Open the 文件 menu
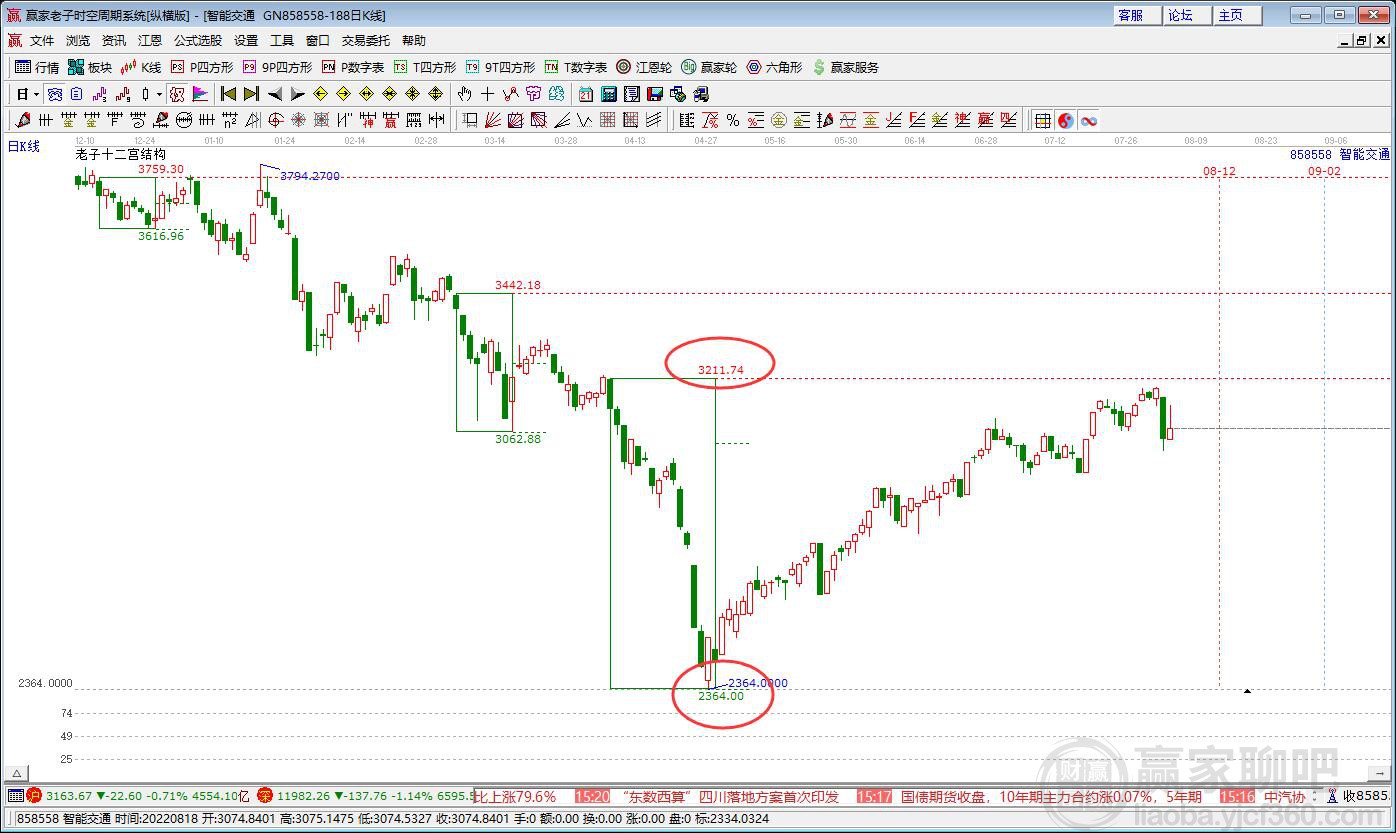Image resolution: width=1396 pixels, height=833 pixels. tap(42, 40)
